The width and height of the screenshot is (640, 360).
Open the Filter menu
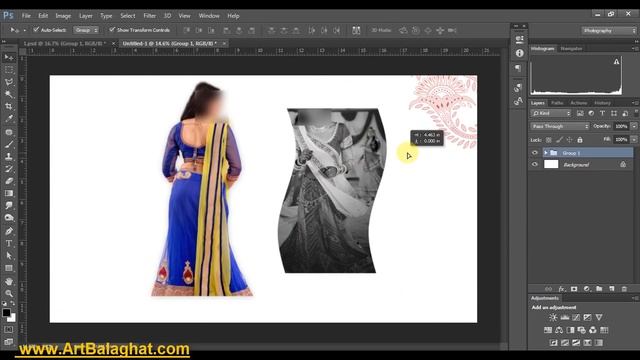coord(149,16)
